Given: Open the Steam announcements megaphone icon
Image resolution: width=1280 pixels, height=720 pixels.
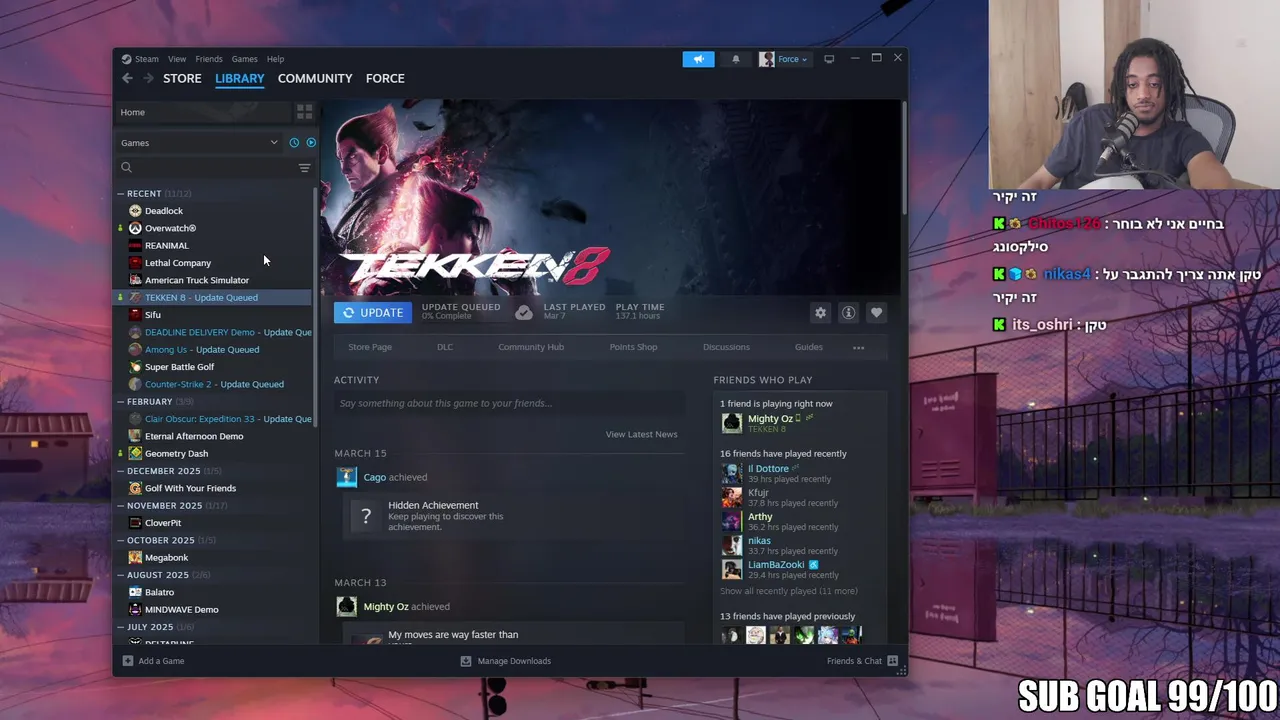Looking at the screenshot, I should click(x=699, y=59).
